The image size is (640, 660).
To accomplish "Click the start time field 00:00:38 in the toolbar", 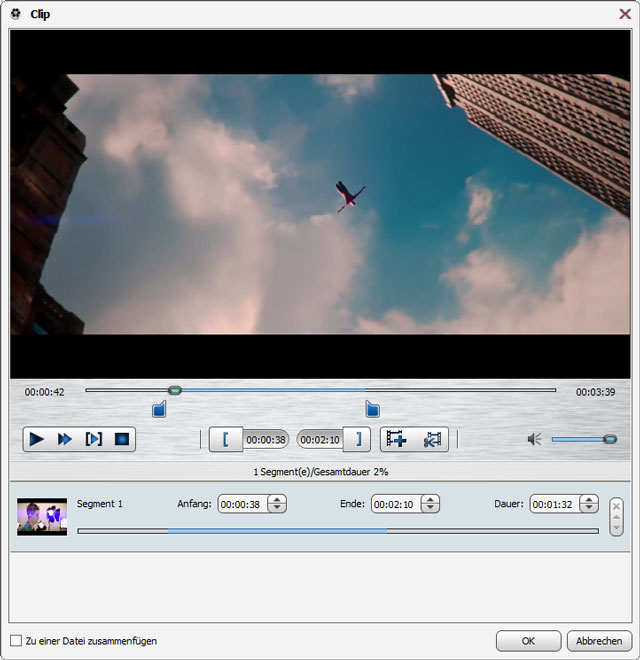I will (x=266, y=440).
